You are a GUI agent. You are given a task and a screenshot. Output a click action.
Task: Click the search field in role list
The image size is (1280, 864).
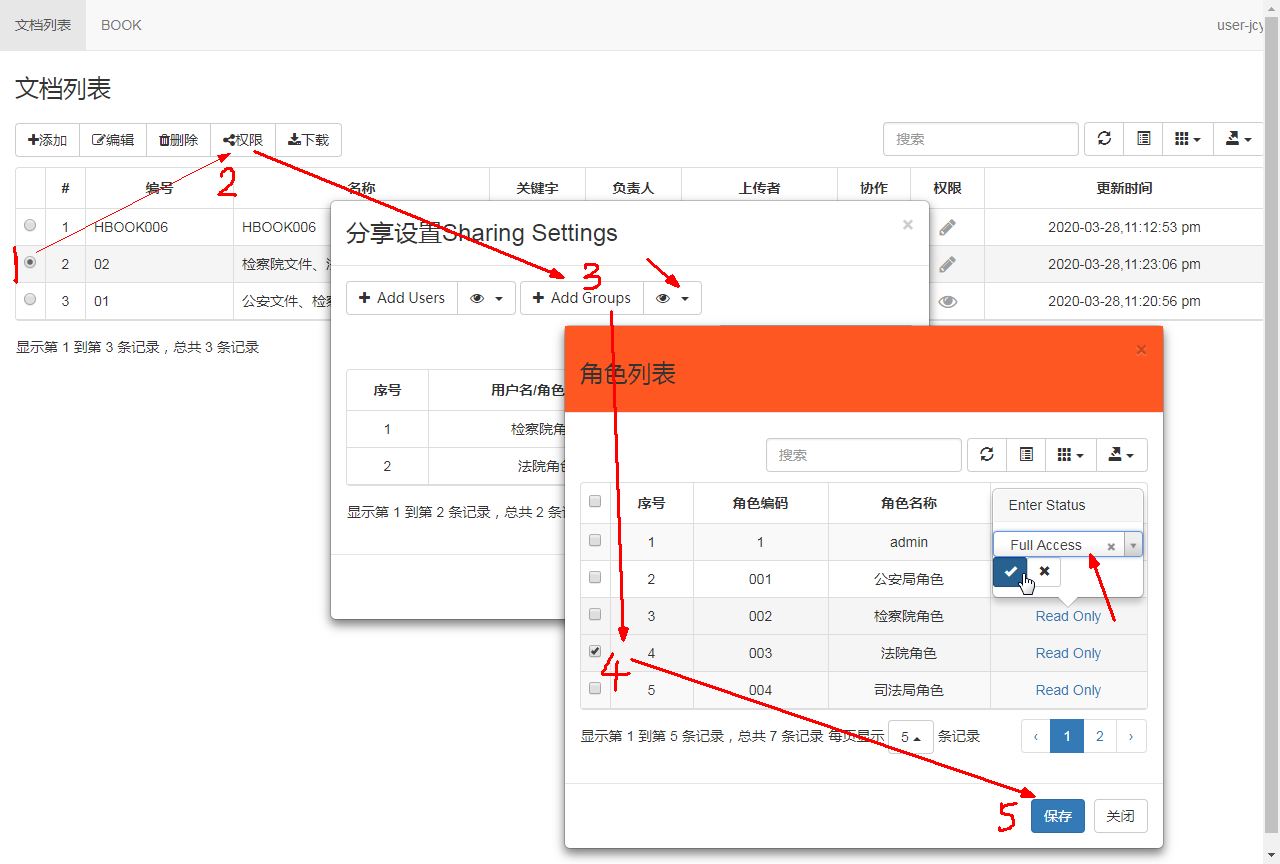click(x=863, y=455)
